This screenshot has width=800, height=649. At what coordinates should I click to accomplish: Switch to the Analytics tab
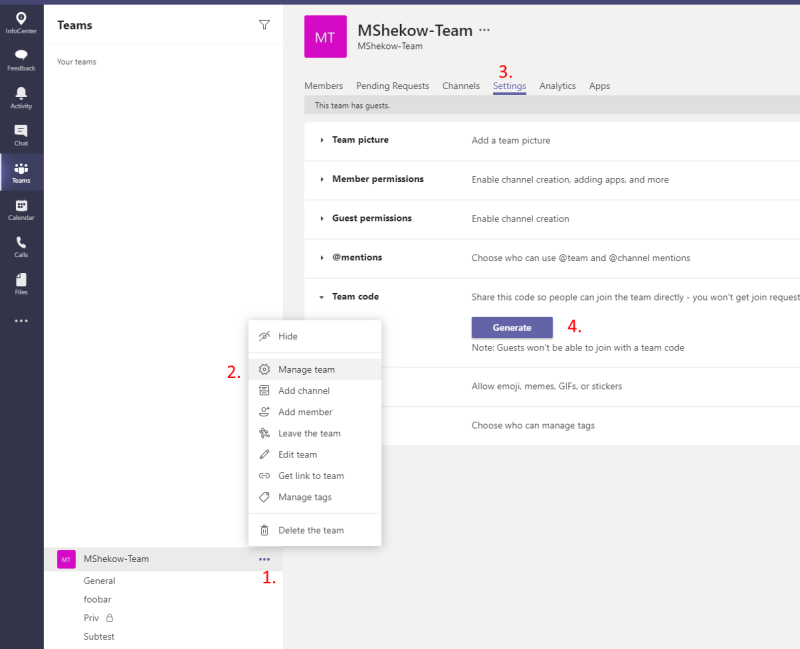click(557, 86)
